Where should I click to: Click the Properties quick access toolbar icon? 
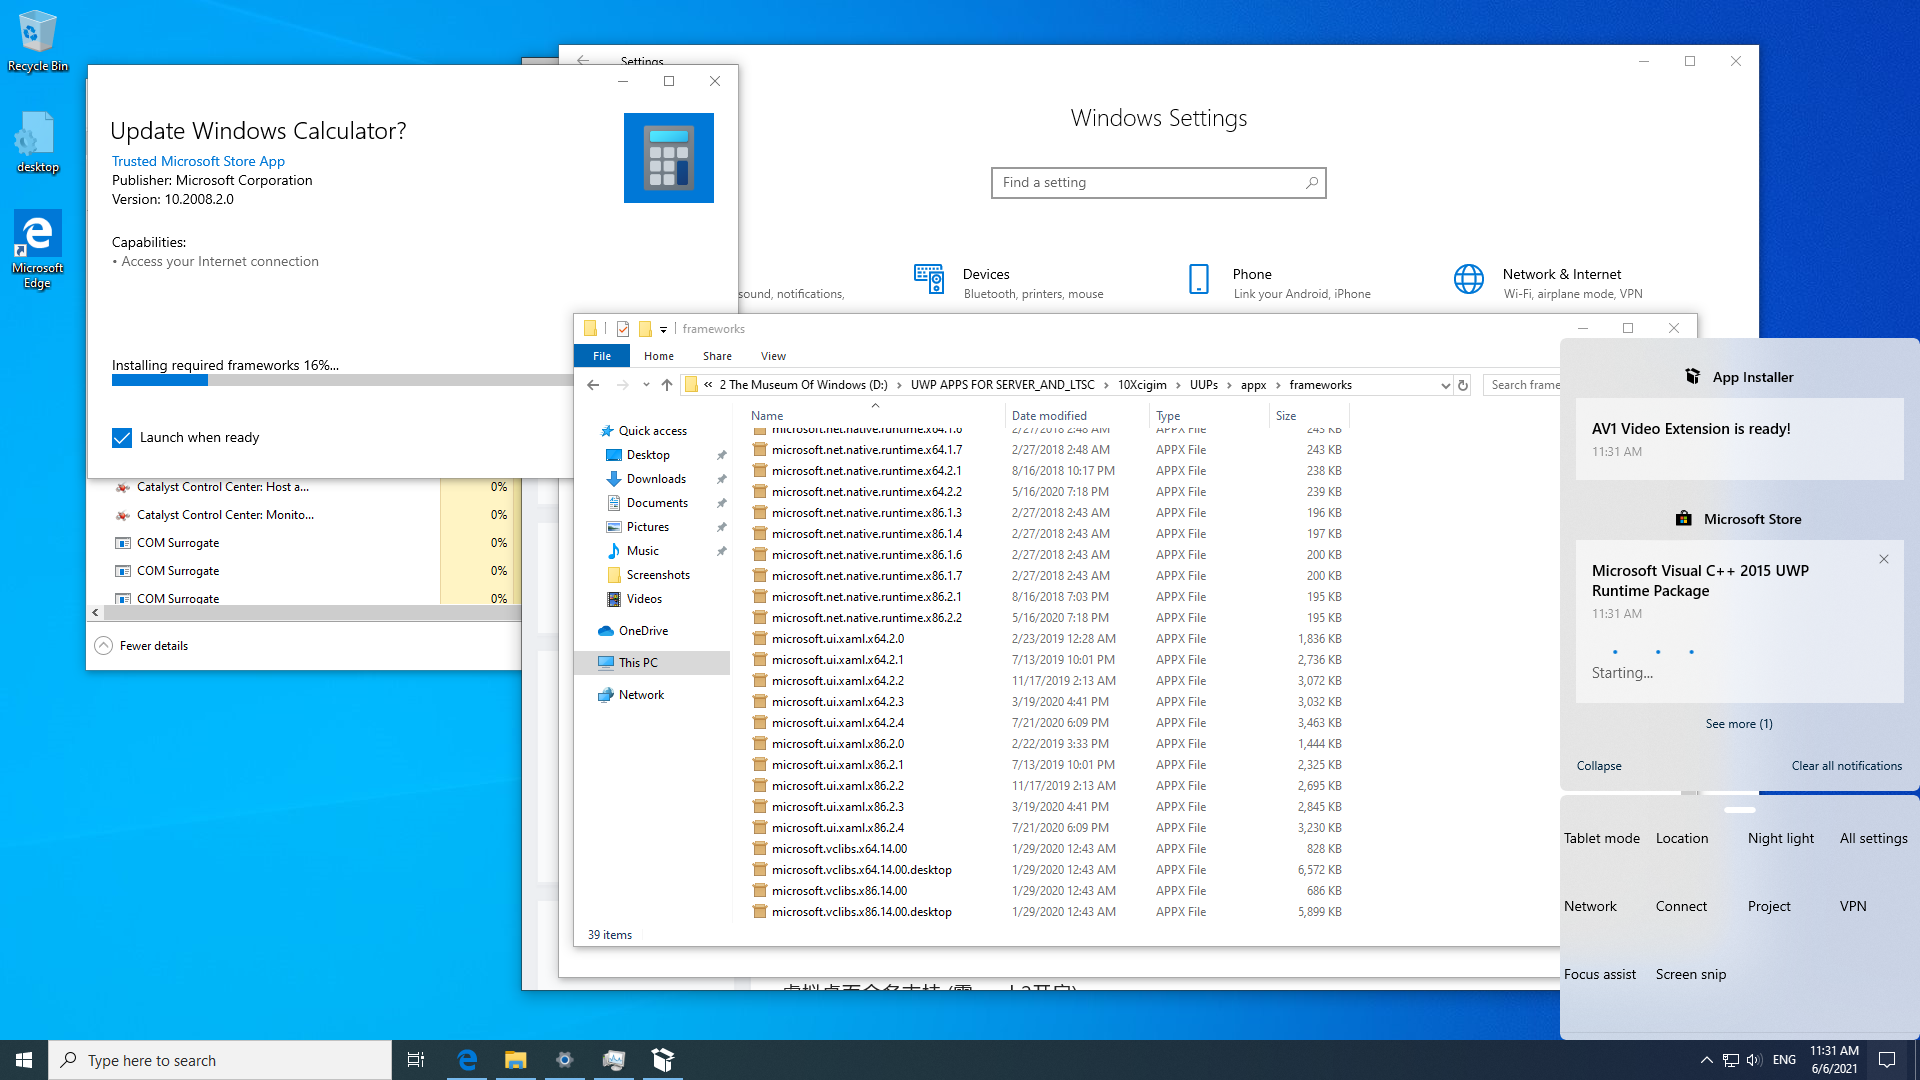pyautogui.click(x=623, y=329)
